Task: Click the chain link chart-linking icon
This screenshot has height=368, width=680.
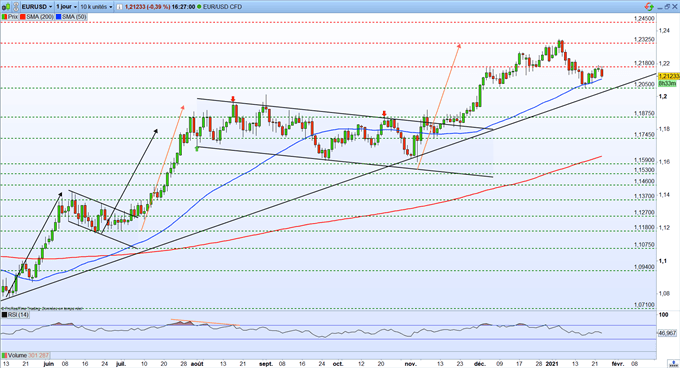Action: (x=16, y=7)
